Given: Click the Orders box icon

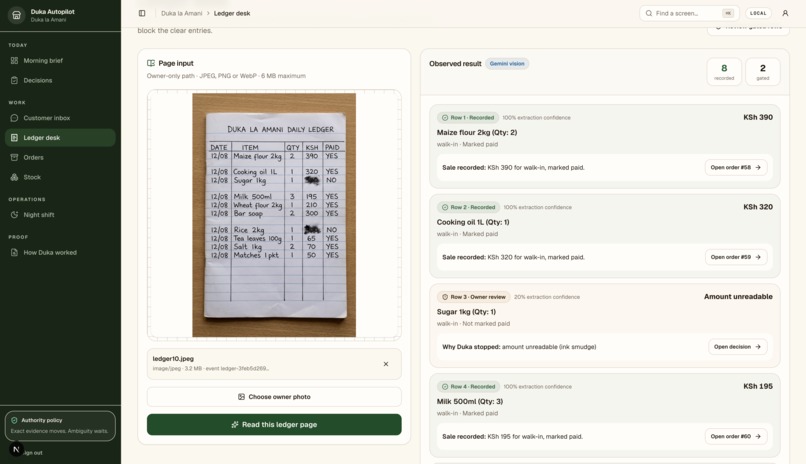Looking at the screenshot, I should click(x=14, y=157).
